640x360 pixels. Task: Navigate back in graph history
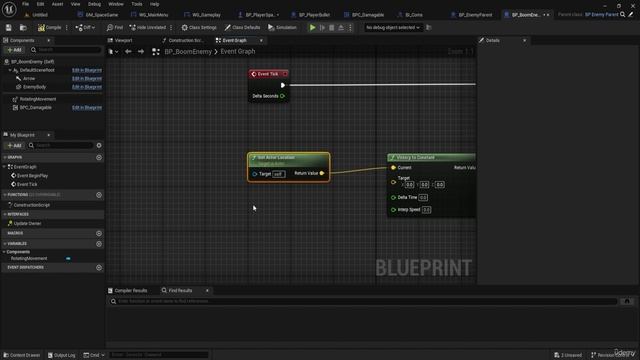click(x=128, y=51)
